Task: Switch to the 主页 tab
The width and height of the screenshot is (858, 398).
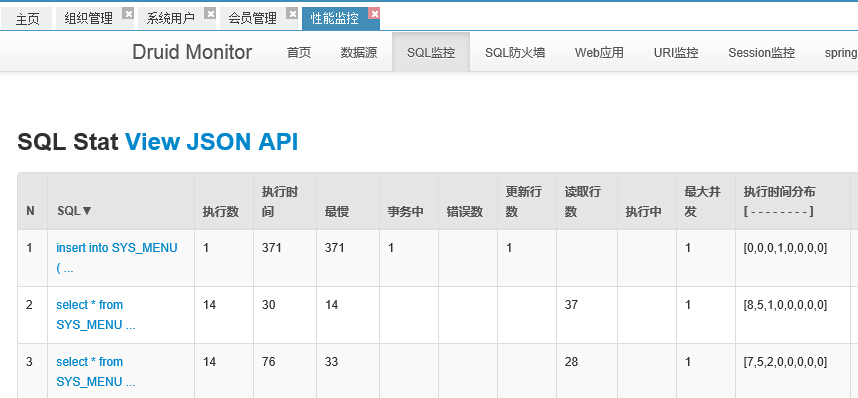Action: point(27,19)
